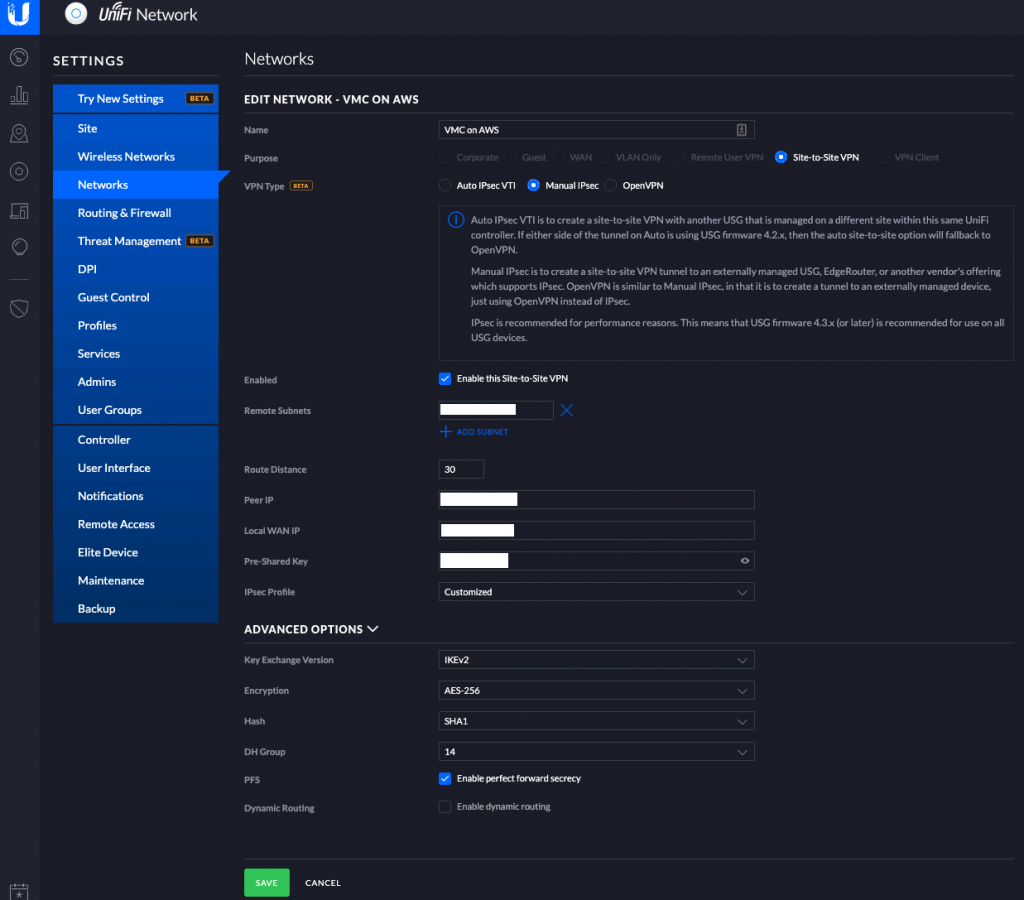Toggle Enable perfect forward secrecy checkbox
The image size is (1024, 900).
(x=445, y=778)
